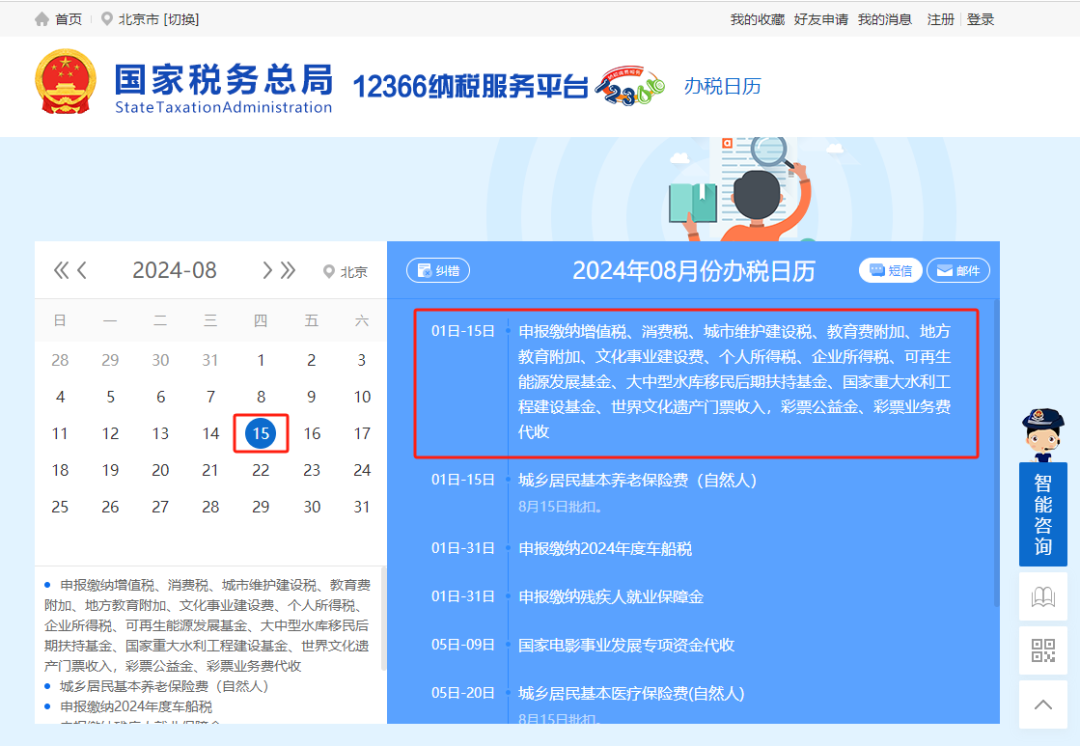This screenshot has width=1080, height=746.
Task: Click 申报缴纳2024年度车船税 bullet in left list
Action: pyautogui.click(x=136, y=707)
